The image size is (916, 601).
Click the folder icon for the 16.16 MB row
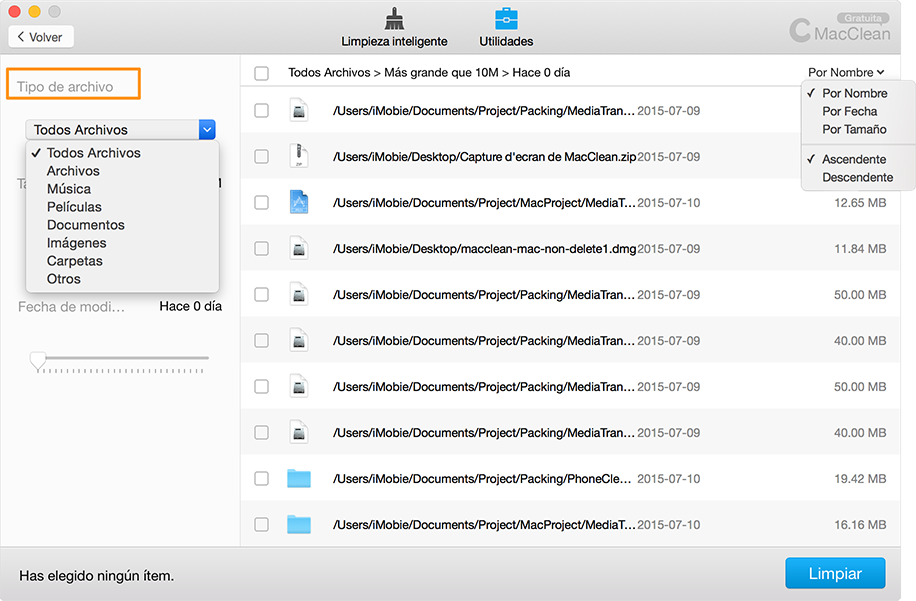[298, 524]
